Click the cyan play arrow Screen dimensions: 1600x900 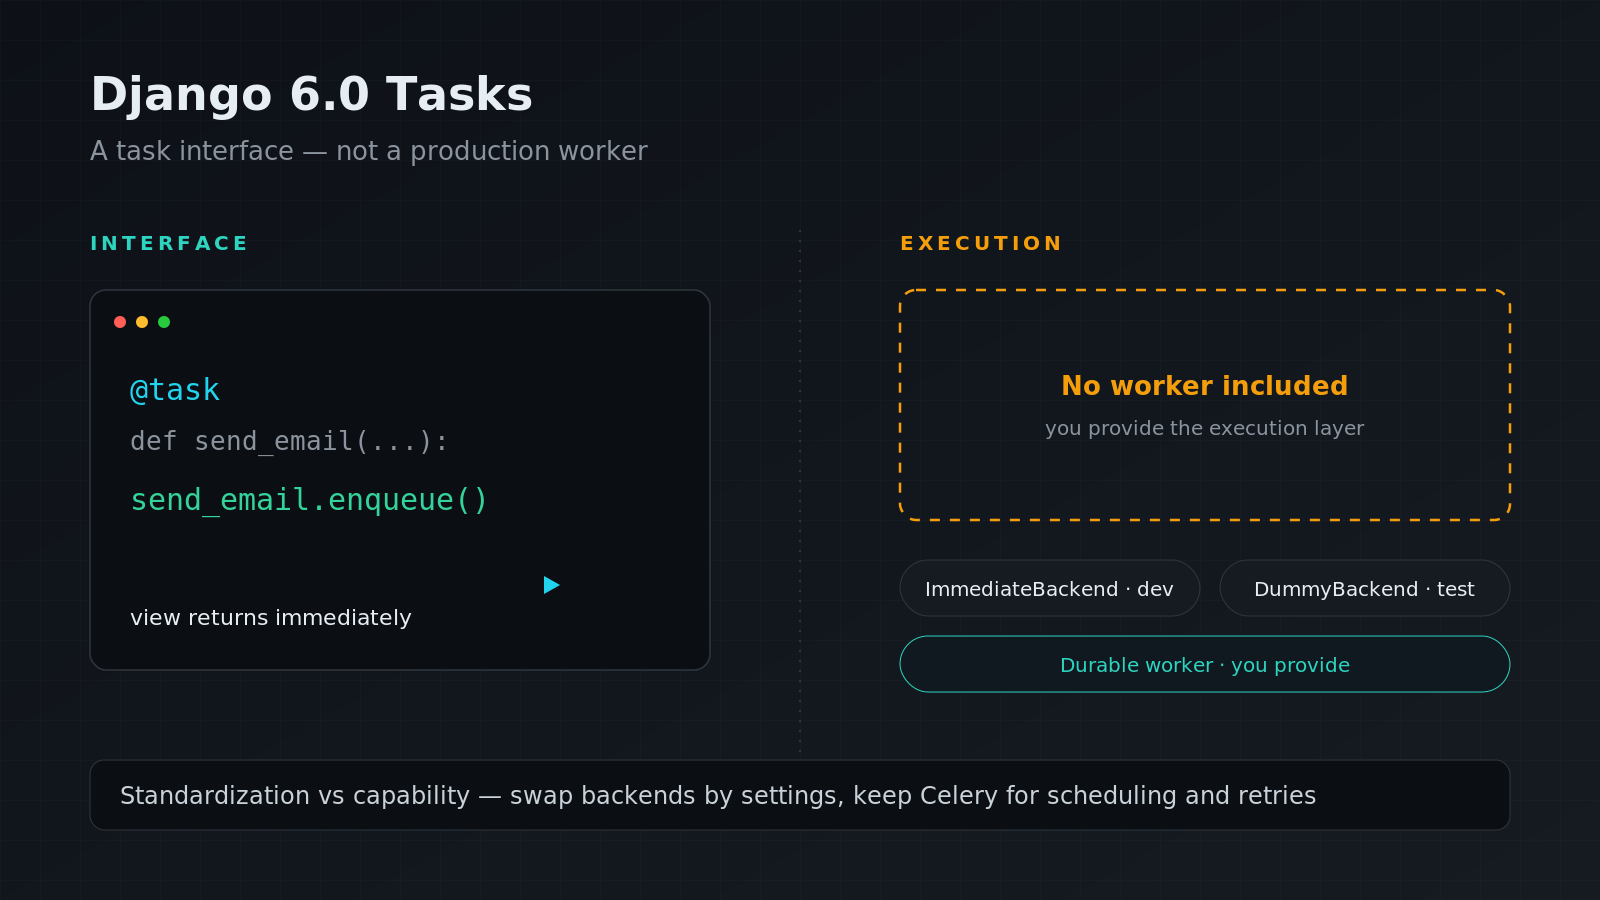551,585
